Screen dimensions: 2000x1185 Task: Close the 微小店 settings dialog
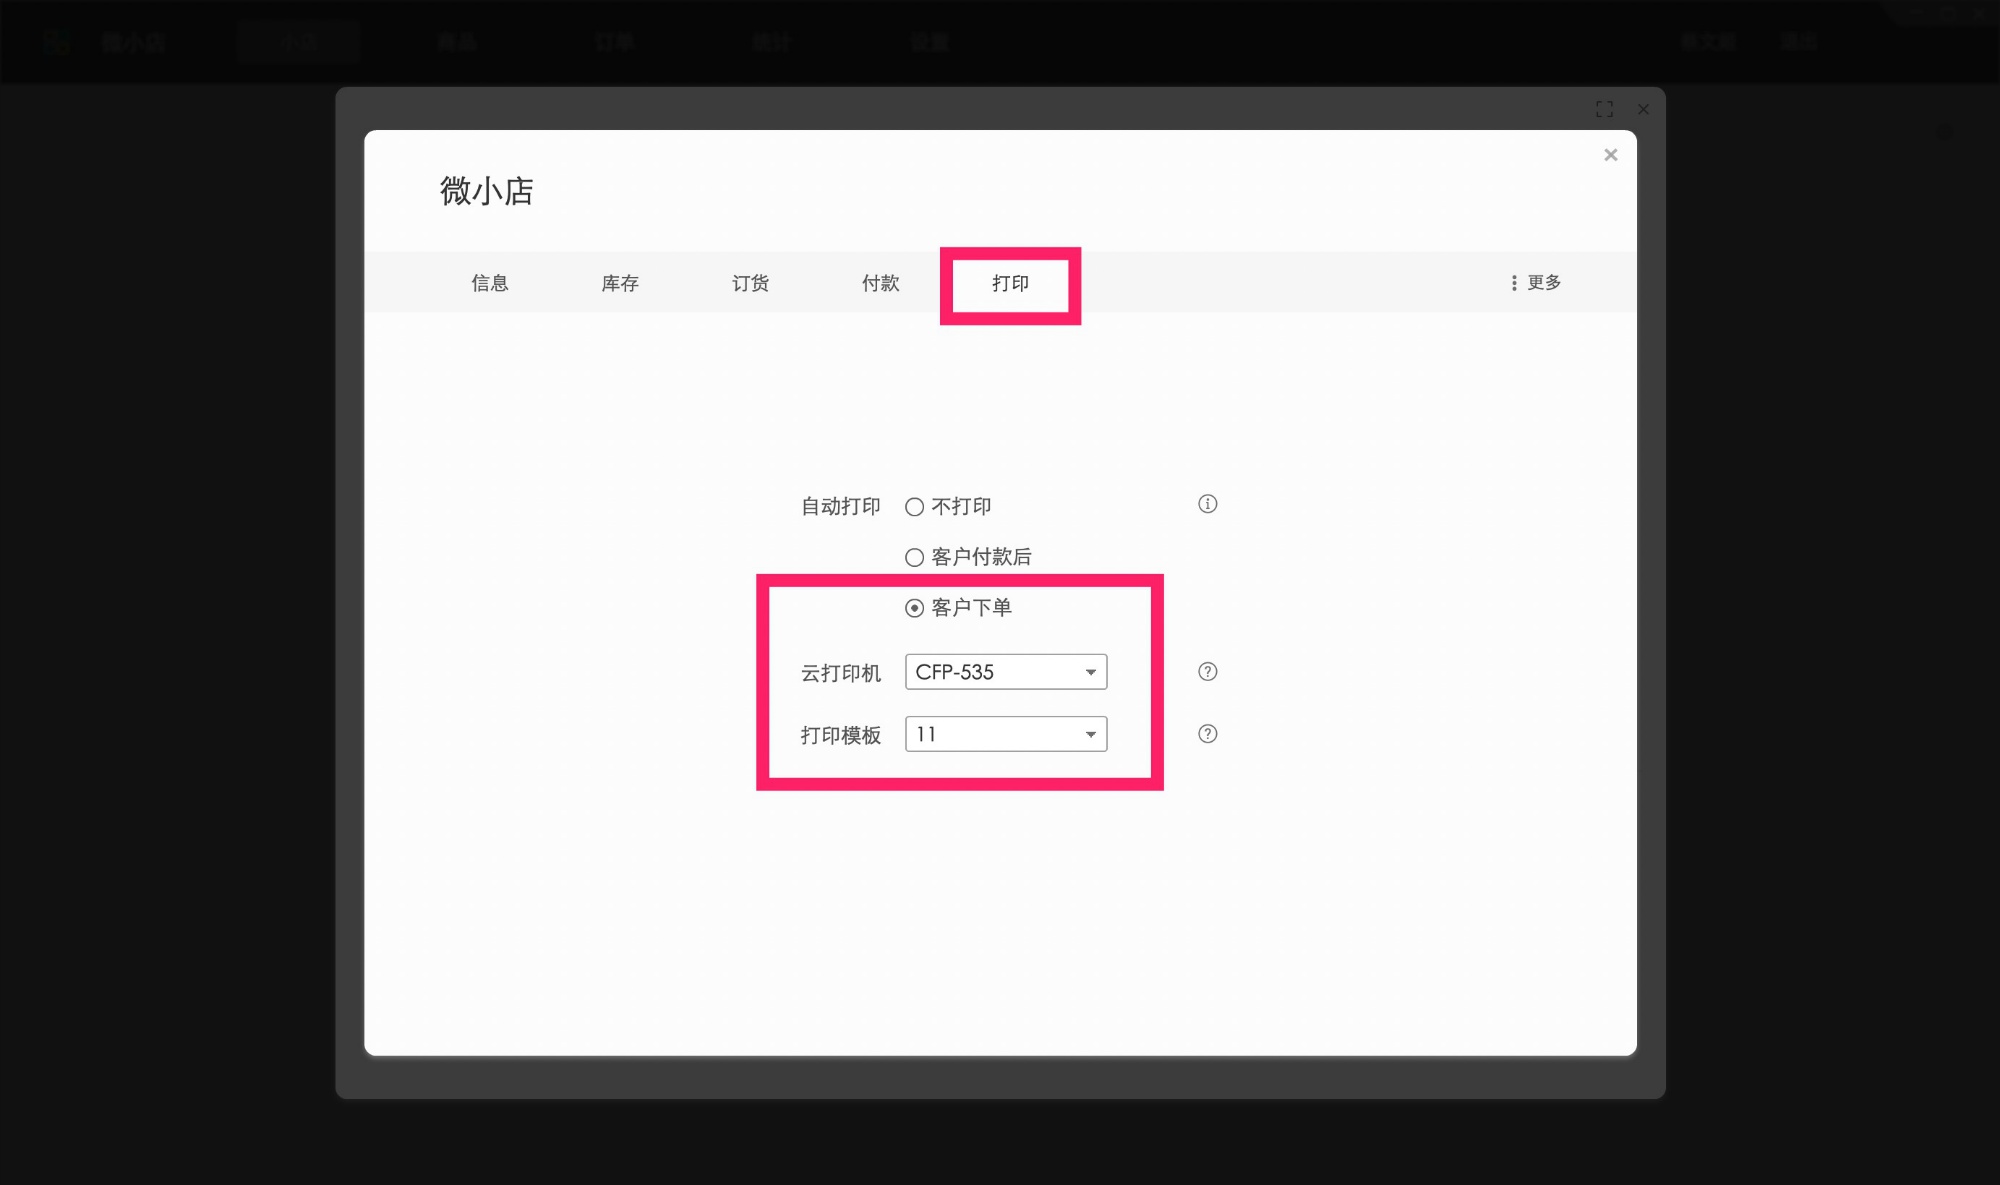1610,155
